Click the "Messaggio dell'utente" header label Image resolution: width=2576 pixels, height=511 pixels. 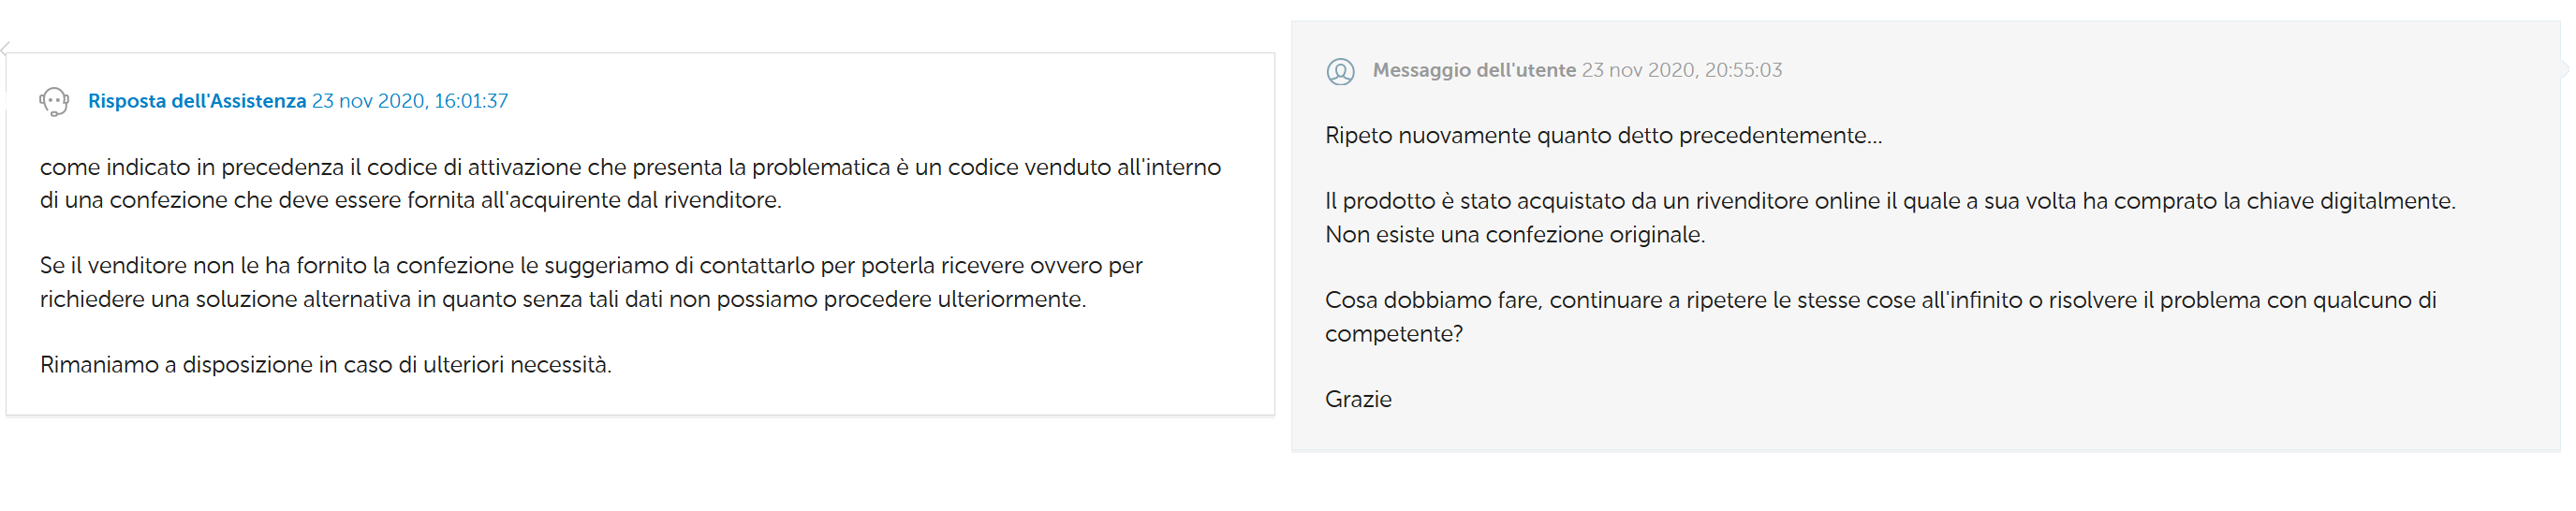[1473, 70]
